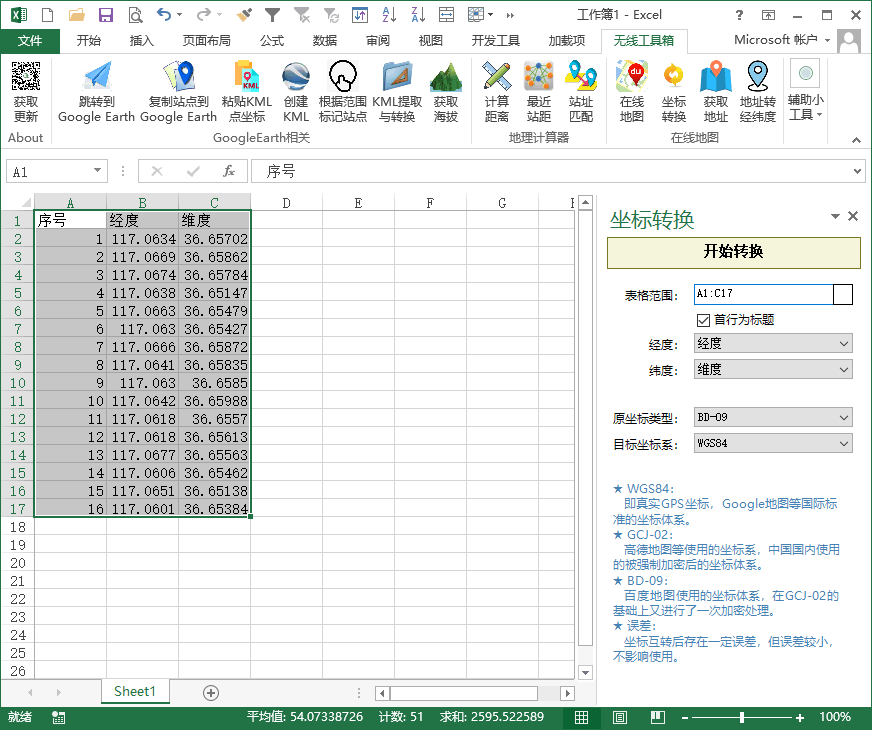Click the Open folder icon
Screen dimensions: 872x730
click(x=76, y=15)
